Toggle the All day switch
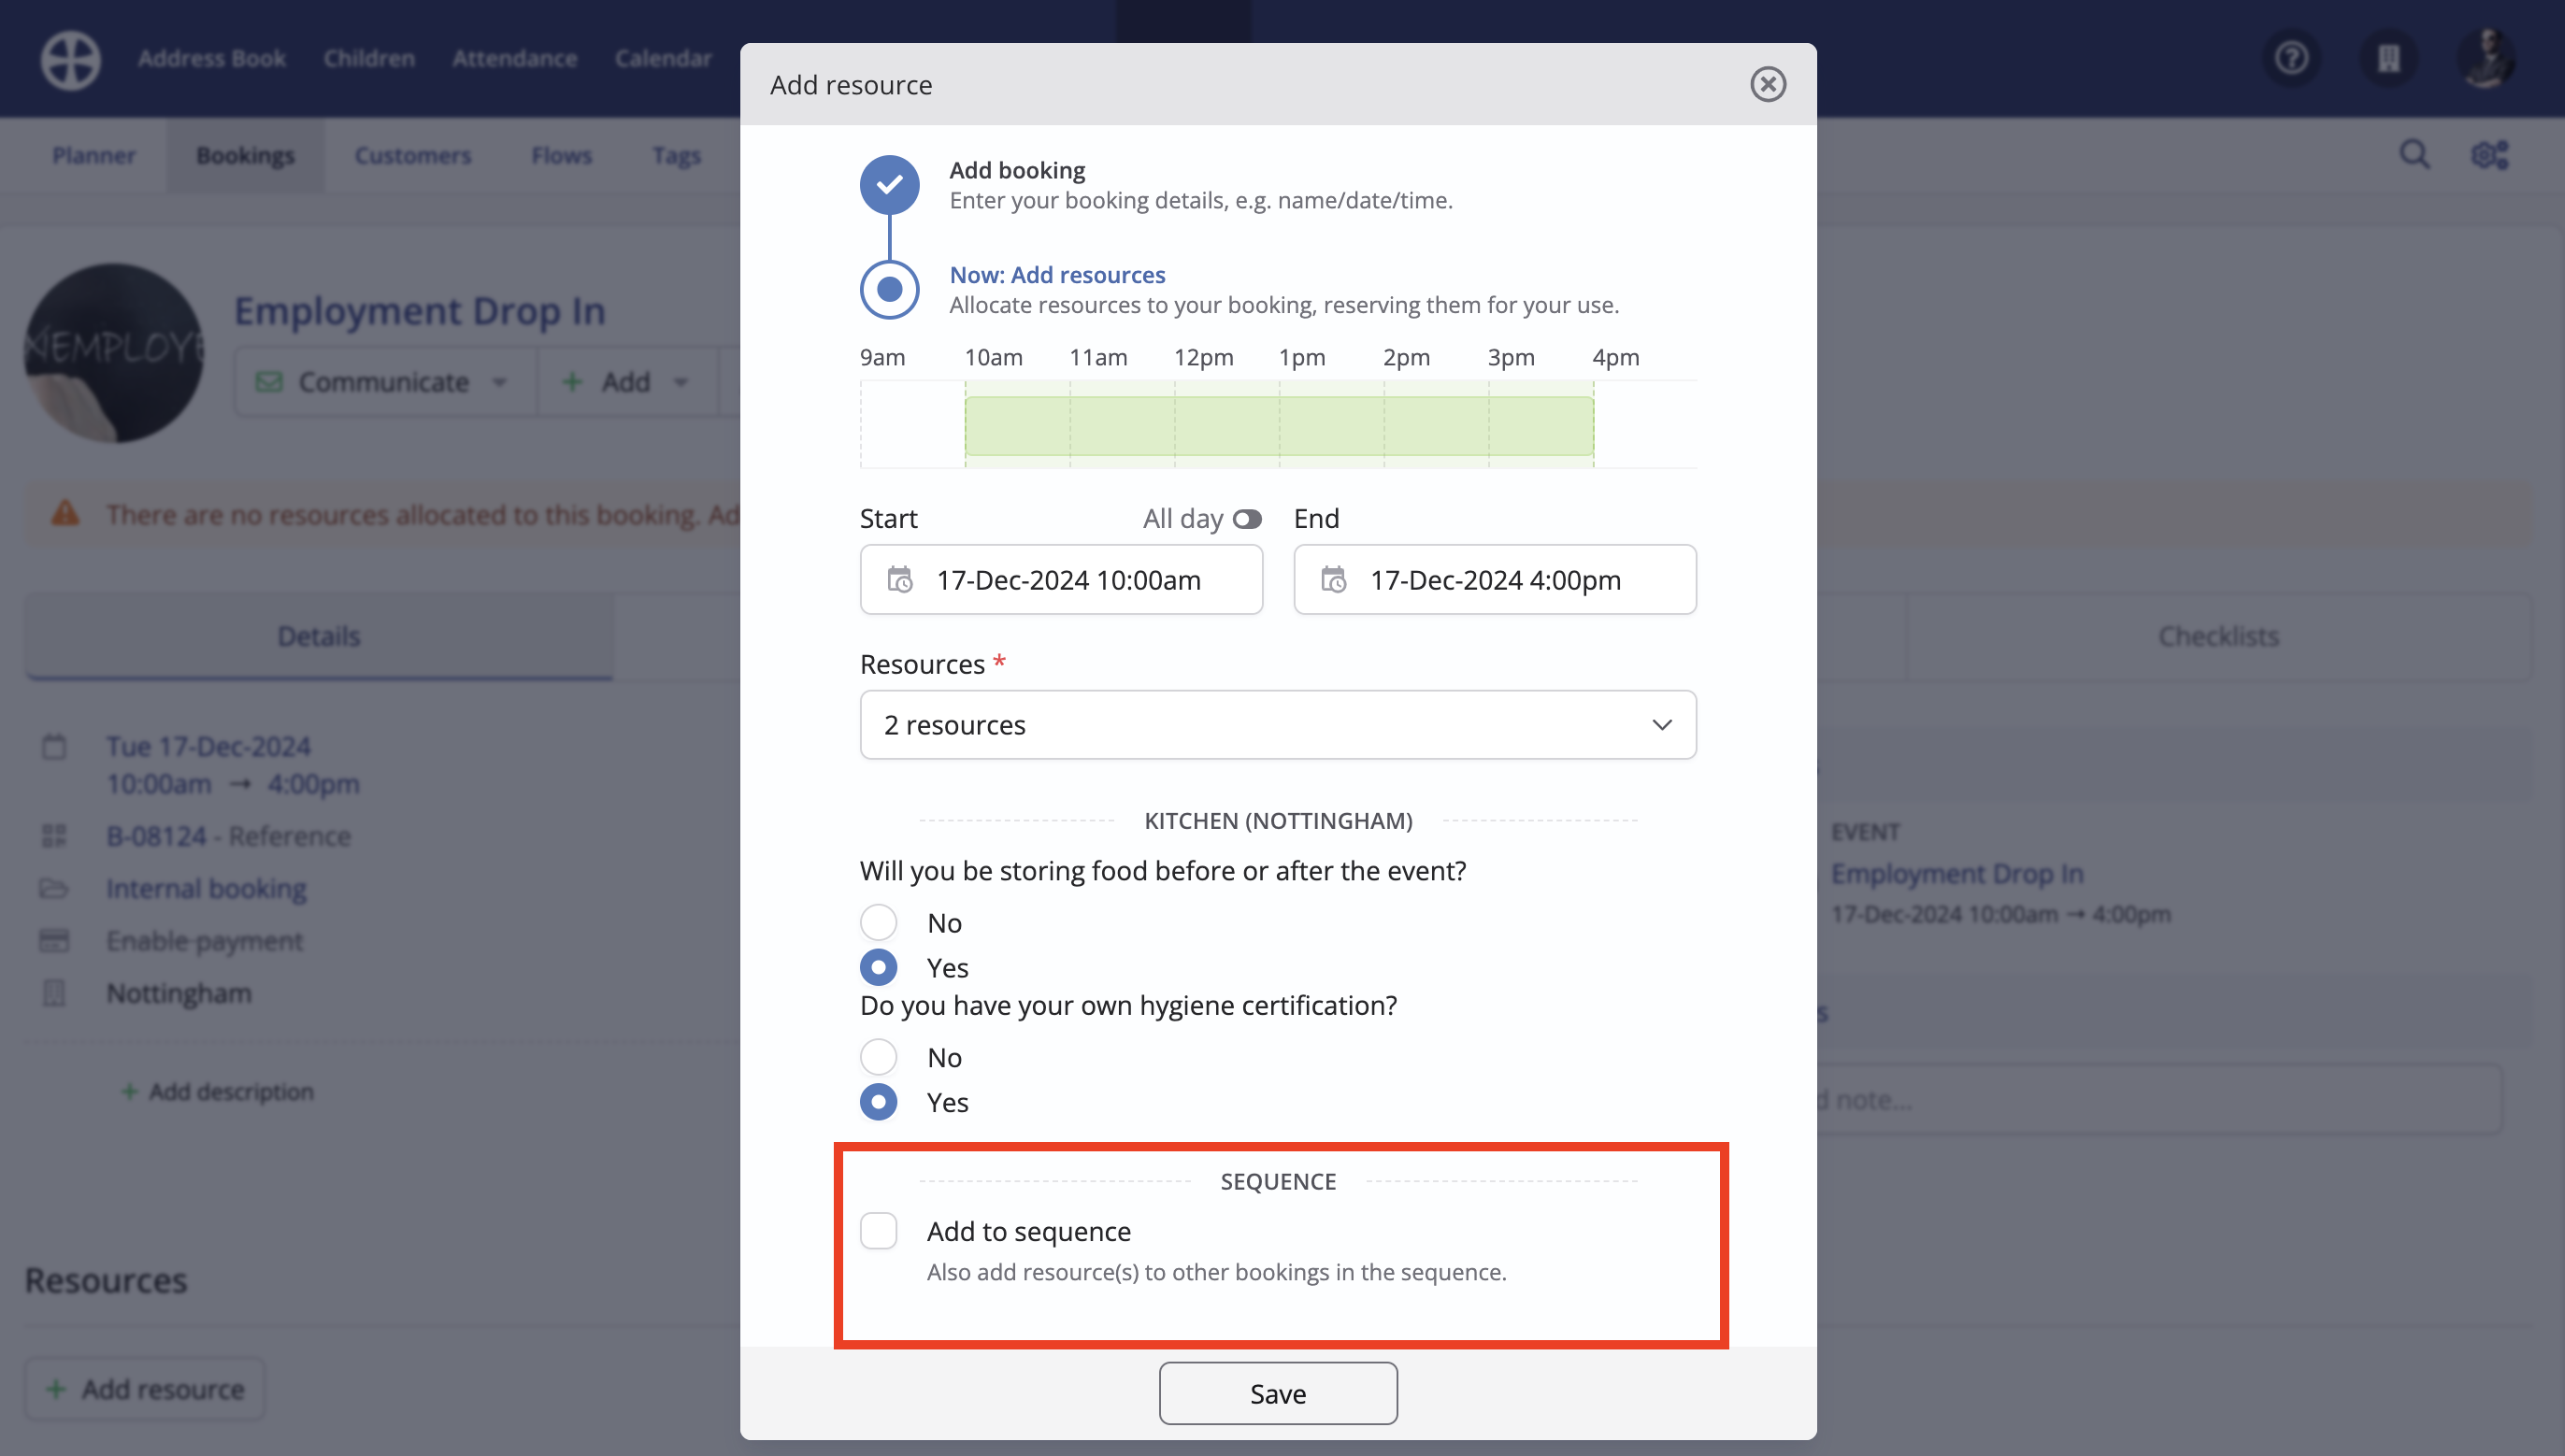Image resolution: width=2565 pixels, height=1456 pixels. pyautogui.click(x=1246, y=519)
